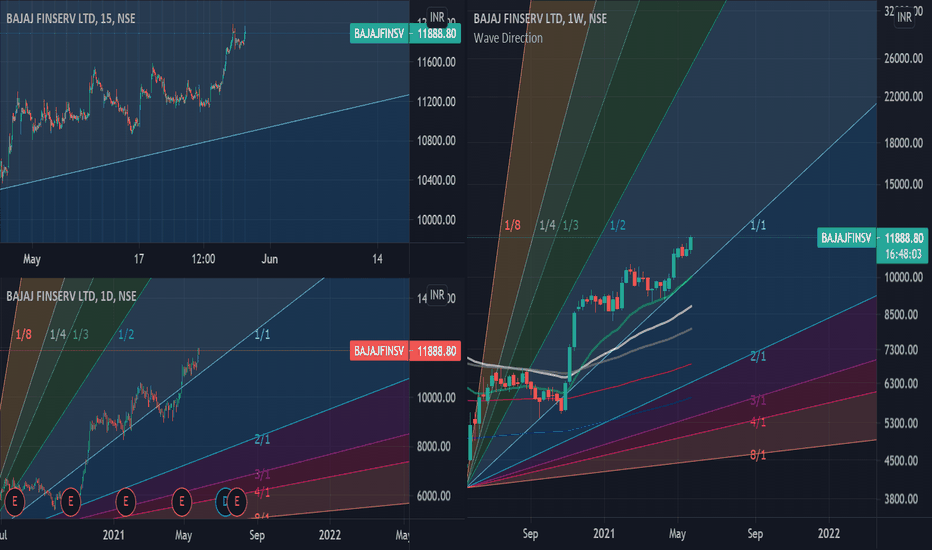Open INR currency selector on 1D chart
The image size is (932, 550).
click(x=437, y=295)
